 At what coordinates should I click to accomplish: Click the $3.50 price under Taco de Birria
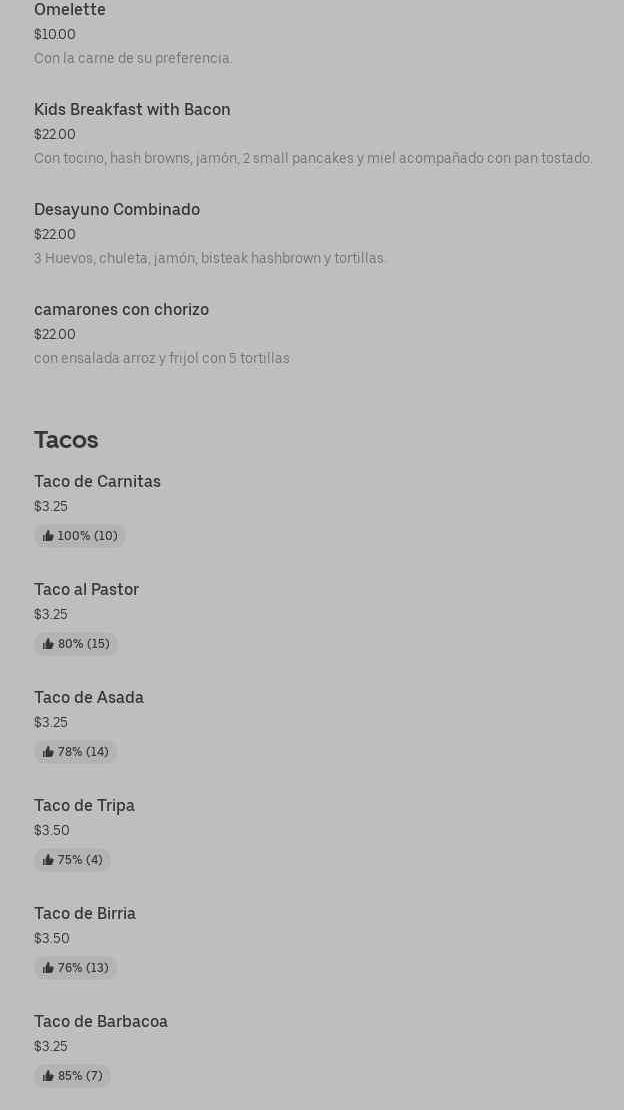click(x=52, y=939)
